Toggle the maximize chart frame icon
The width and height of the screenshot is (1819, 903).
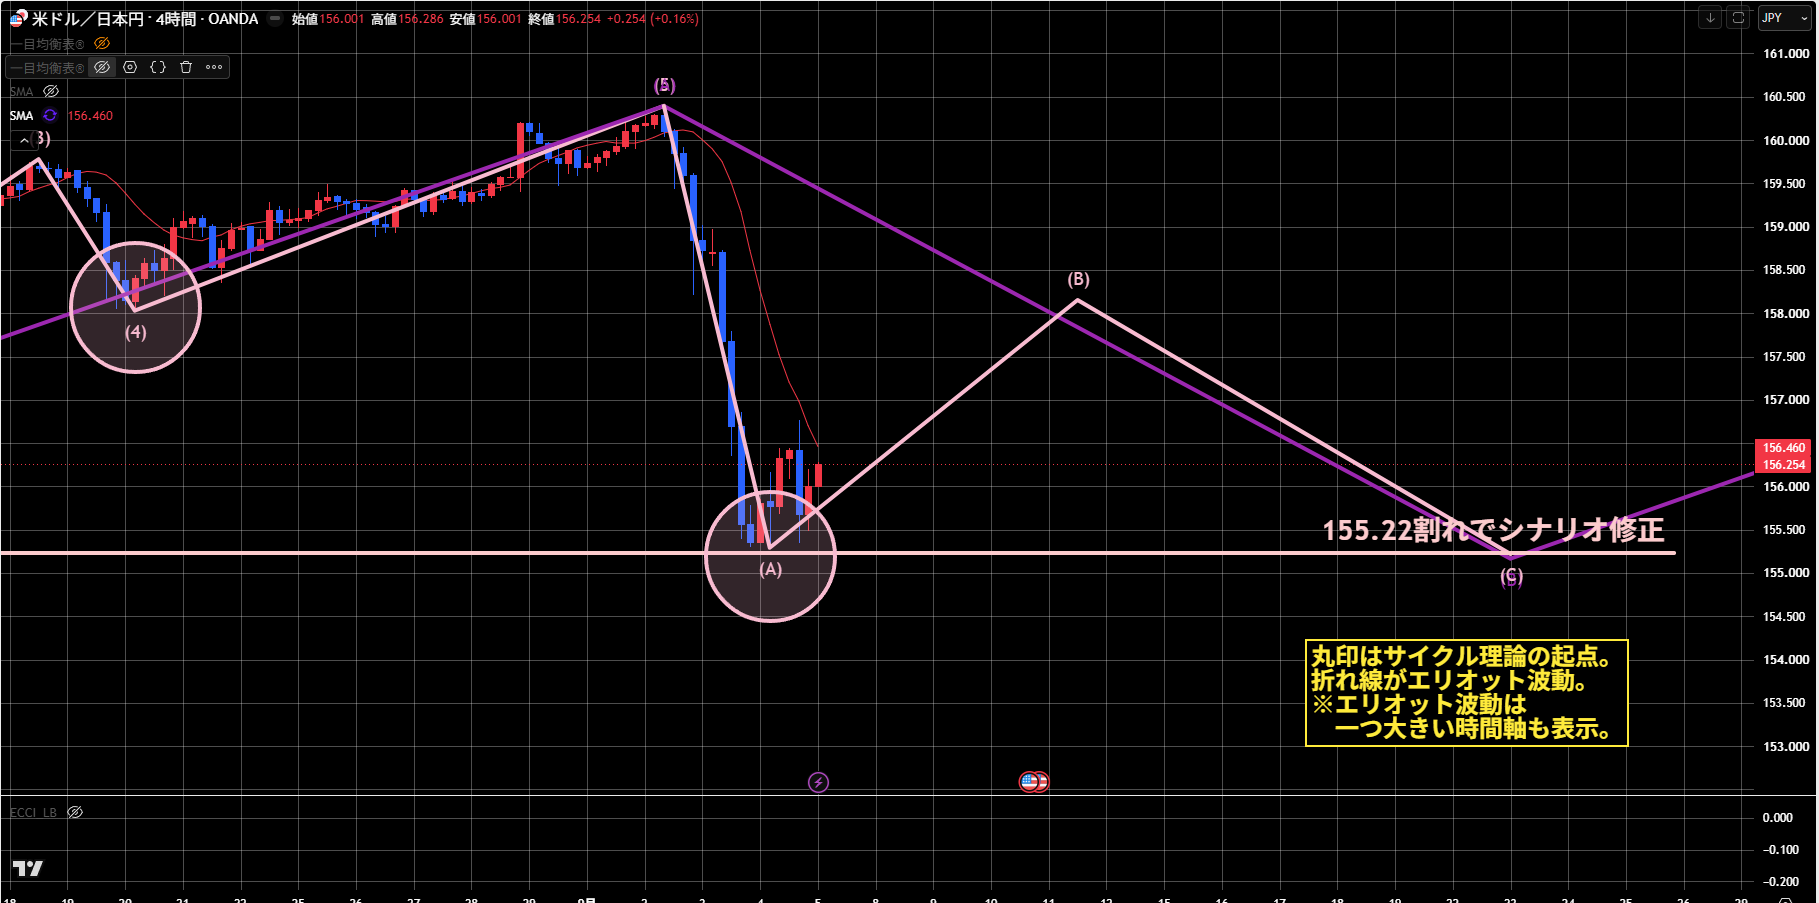click(x=1739, y=18)
